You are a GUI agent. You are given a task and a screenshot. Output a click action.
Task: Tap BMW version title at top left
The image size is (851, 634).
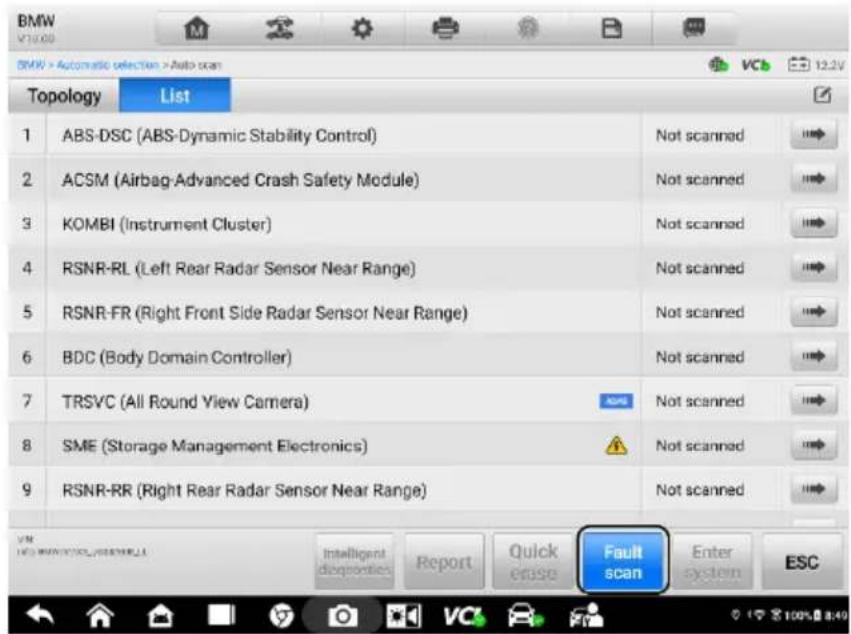click(36, 28)
